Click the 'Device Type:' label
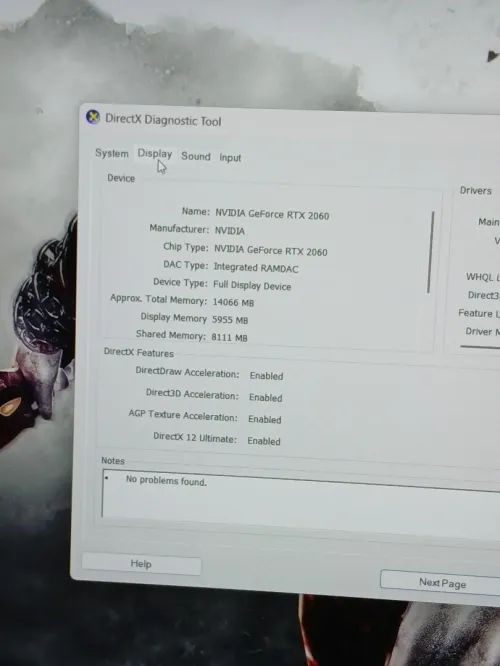This screenshot has height=666, width=500. coord(181,282)
